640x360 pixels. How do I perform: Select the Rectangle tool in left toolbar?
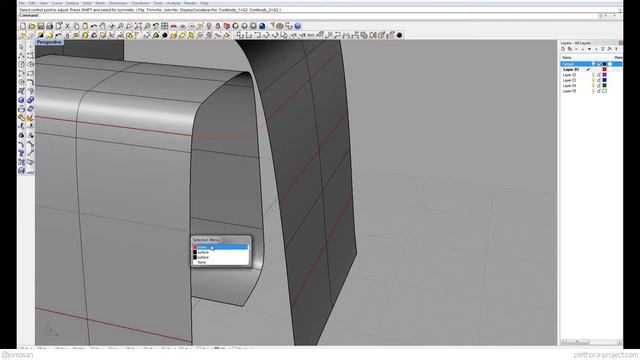click(x=30, y=73)
